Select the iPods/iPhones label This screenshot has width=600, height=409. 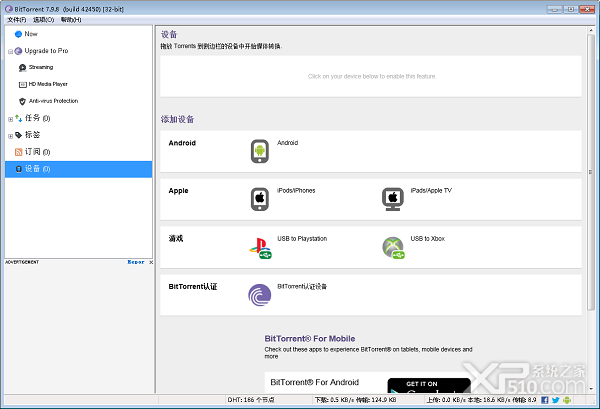tap(296, 191)
